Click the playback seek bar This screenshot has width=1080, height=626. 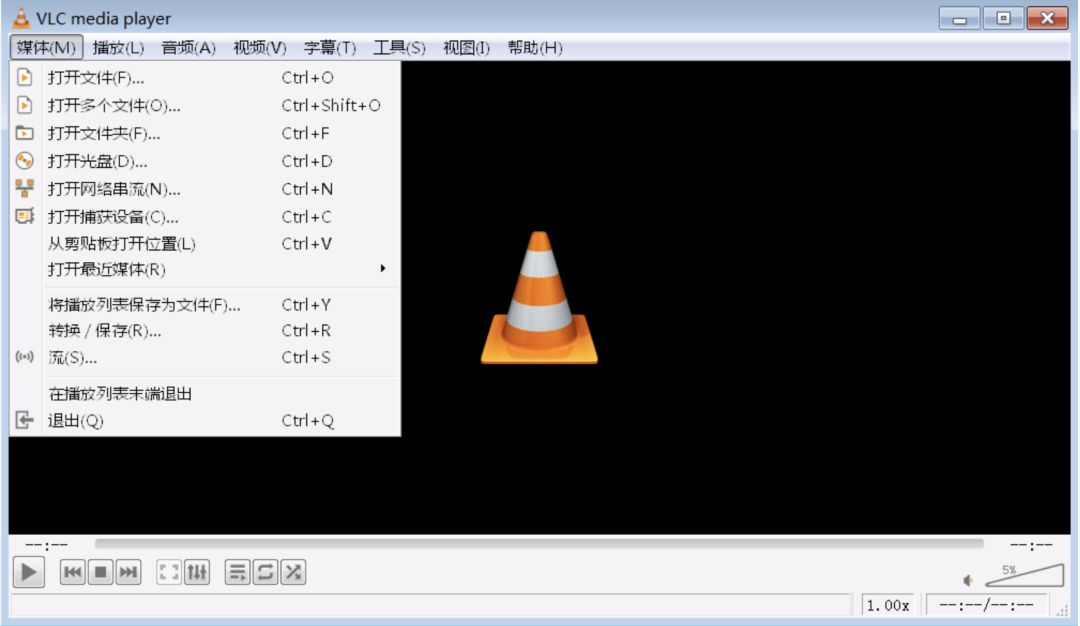[539, 544]
